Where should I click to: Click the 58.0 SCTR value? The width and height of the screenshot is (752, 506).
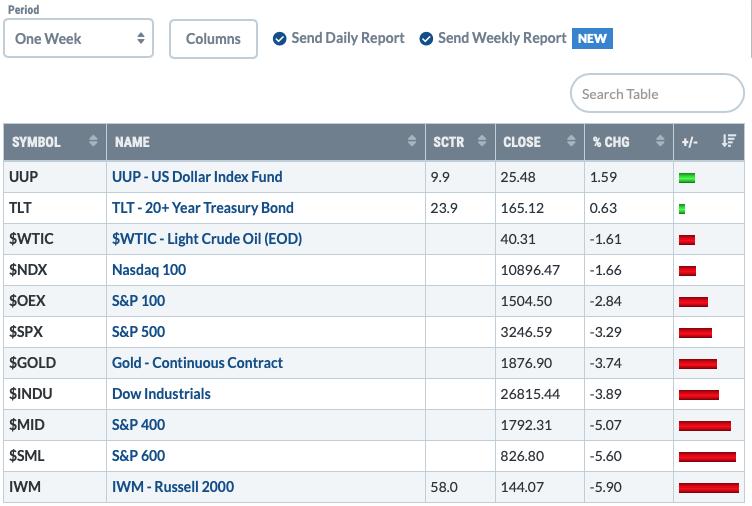click(444, 487)
